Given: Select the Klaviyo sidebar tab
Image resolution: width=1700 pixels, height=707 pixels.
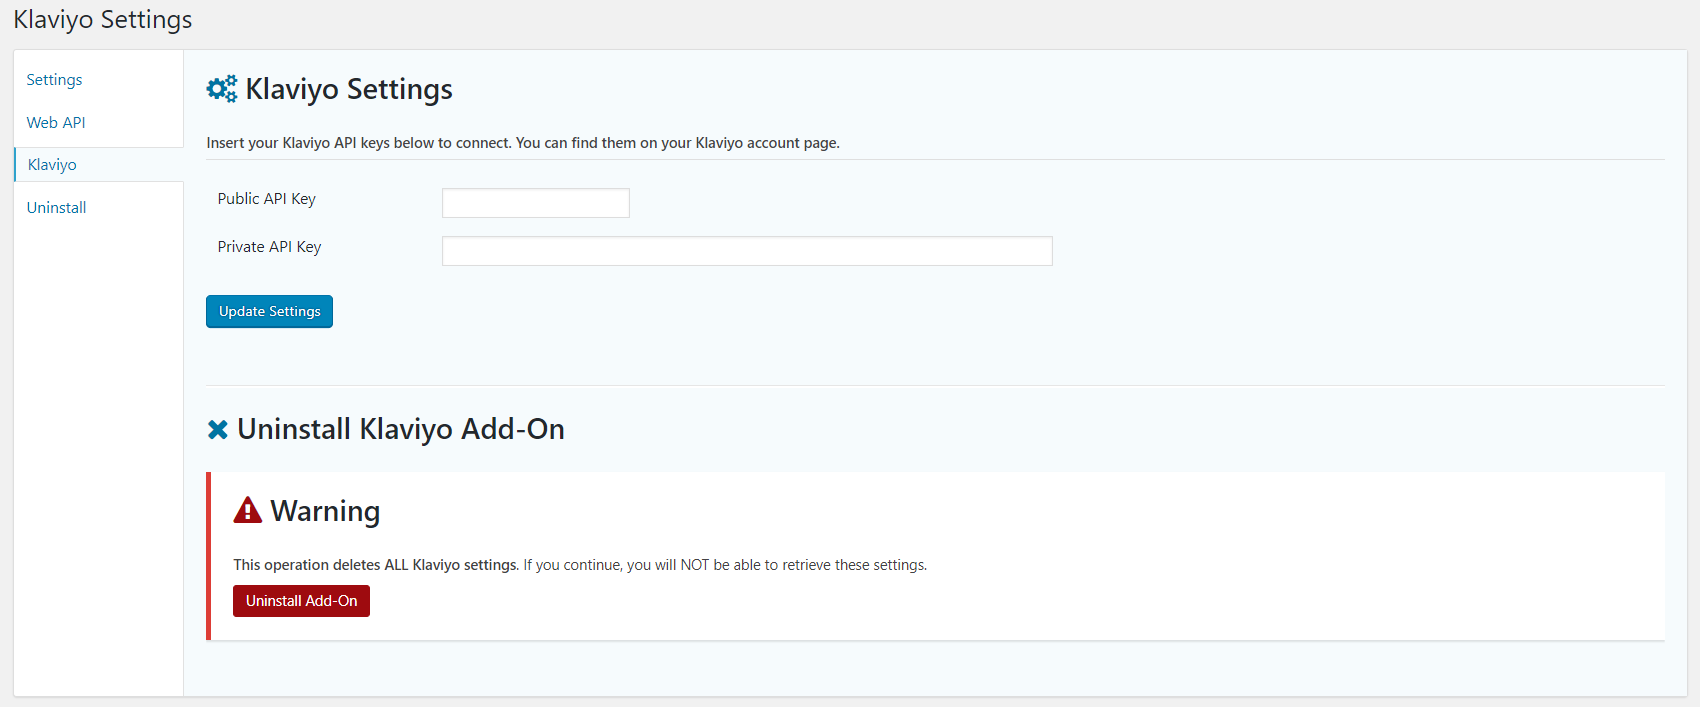Looking at the screenshot, I should point(52,165).
